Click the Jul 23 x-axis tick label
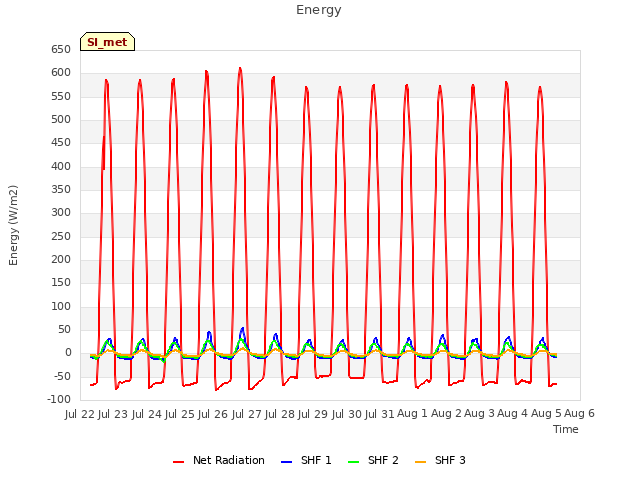Viewport: 640px width, 480px height. pos(113,414)
